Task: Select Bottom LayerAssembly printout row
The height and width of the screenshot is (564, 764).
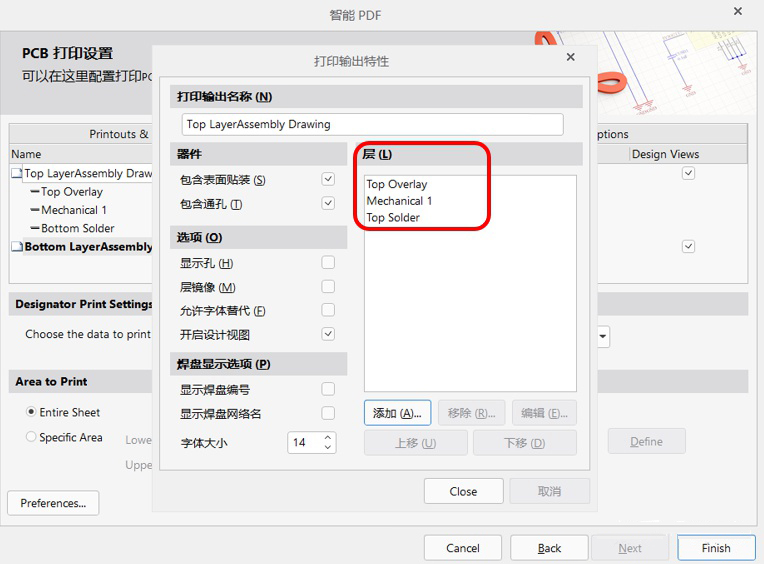Action: click(88, 247)
